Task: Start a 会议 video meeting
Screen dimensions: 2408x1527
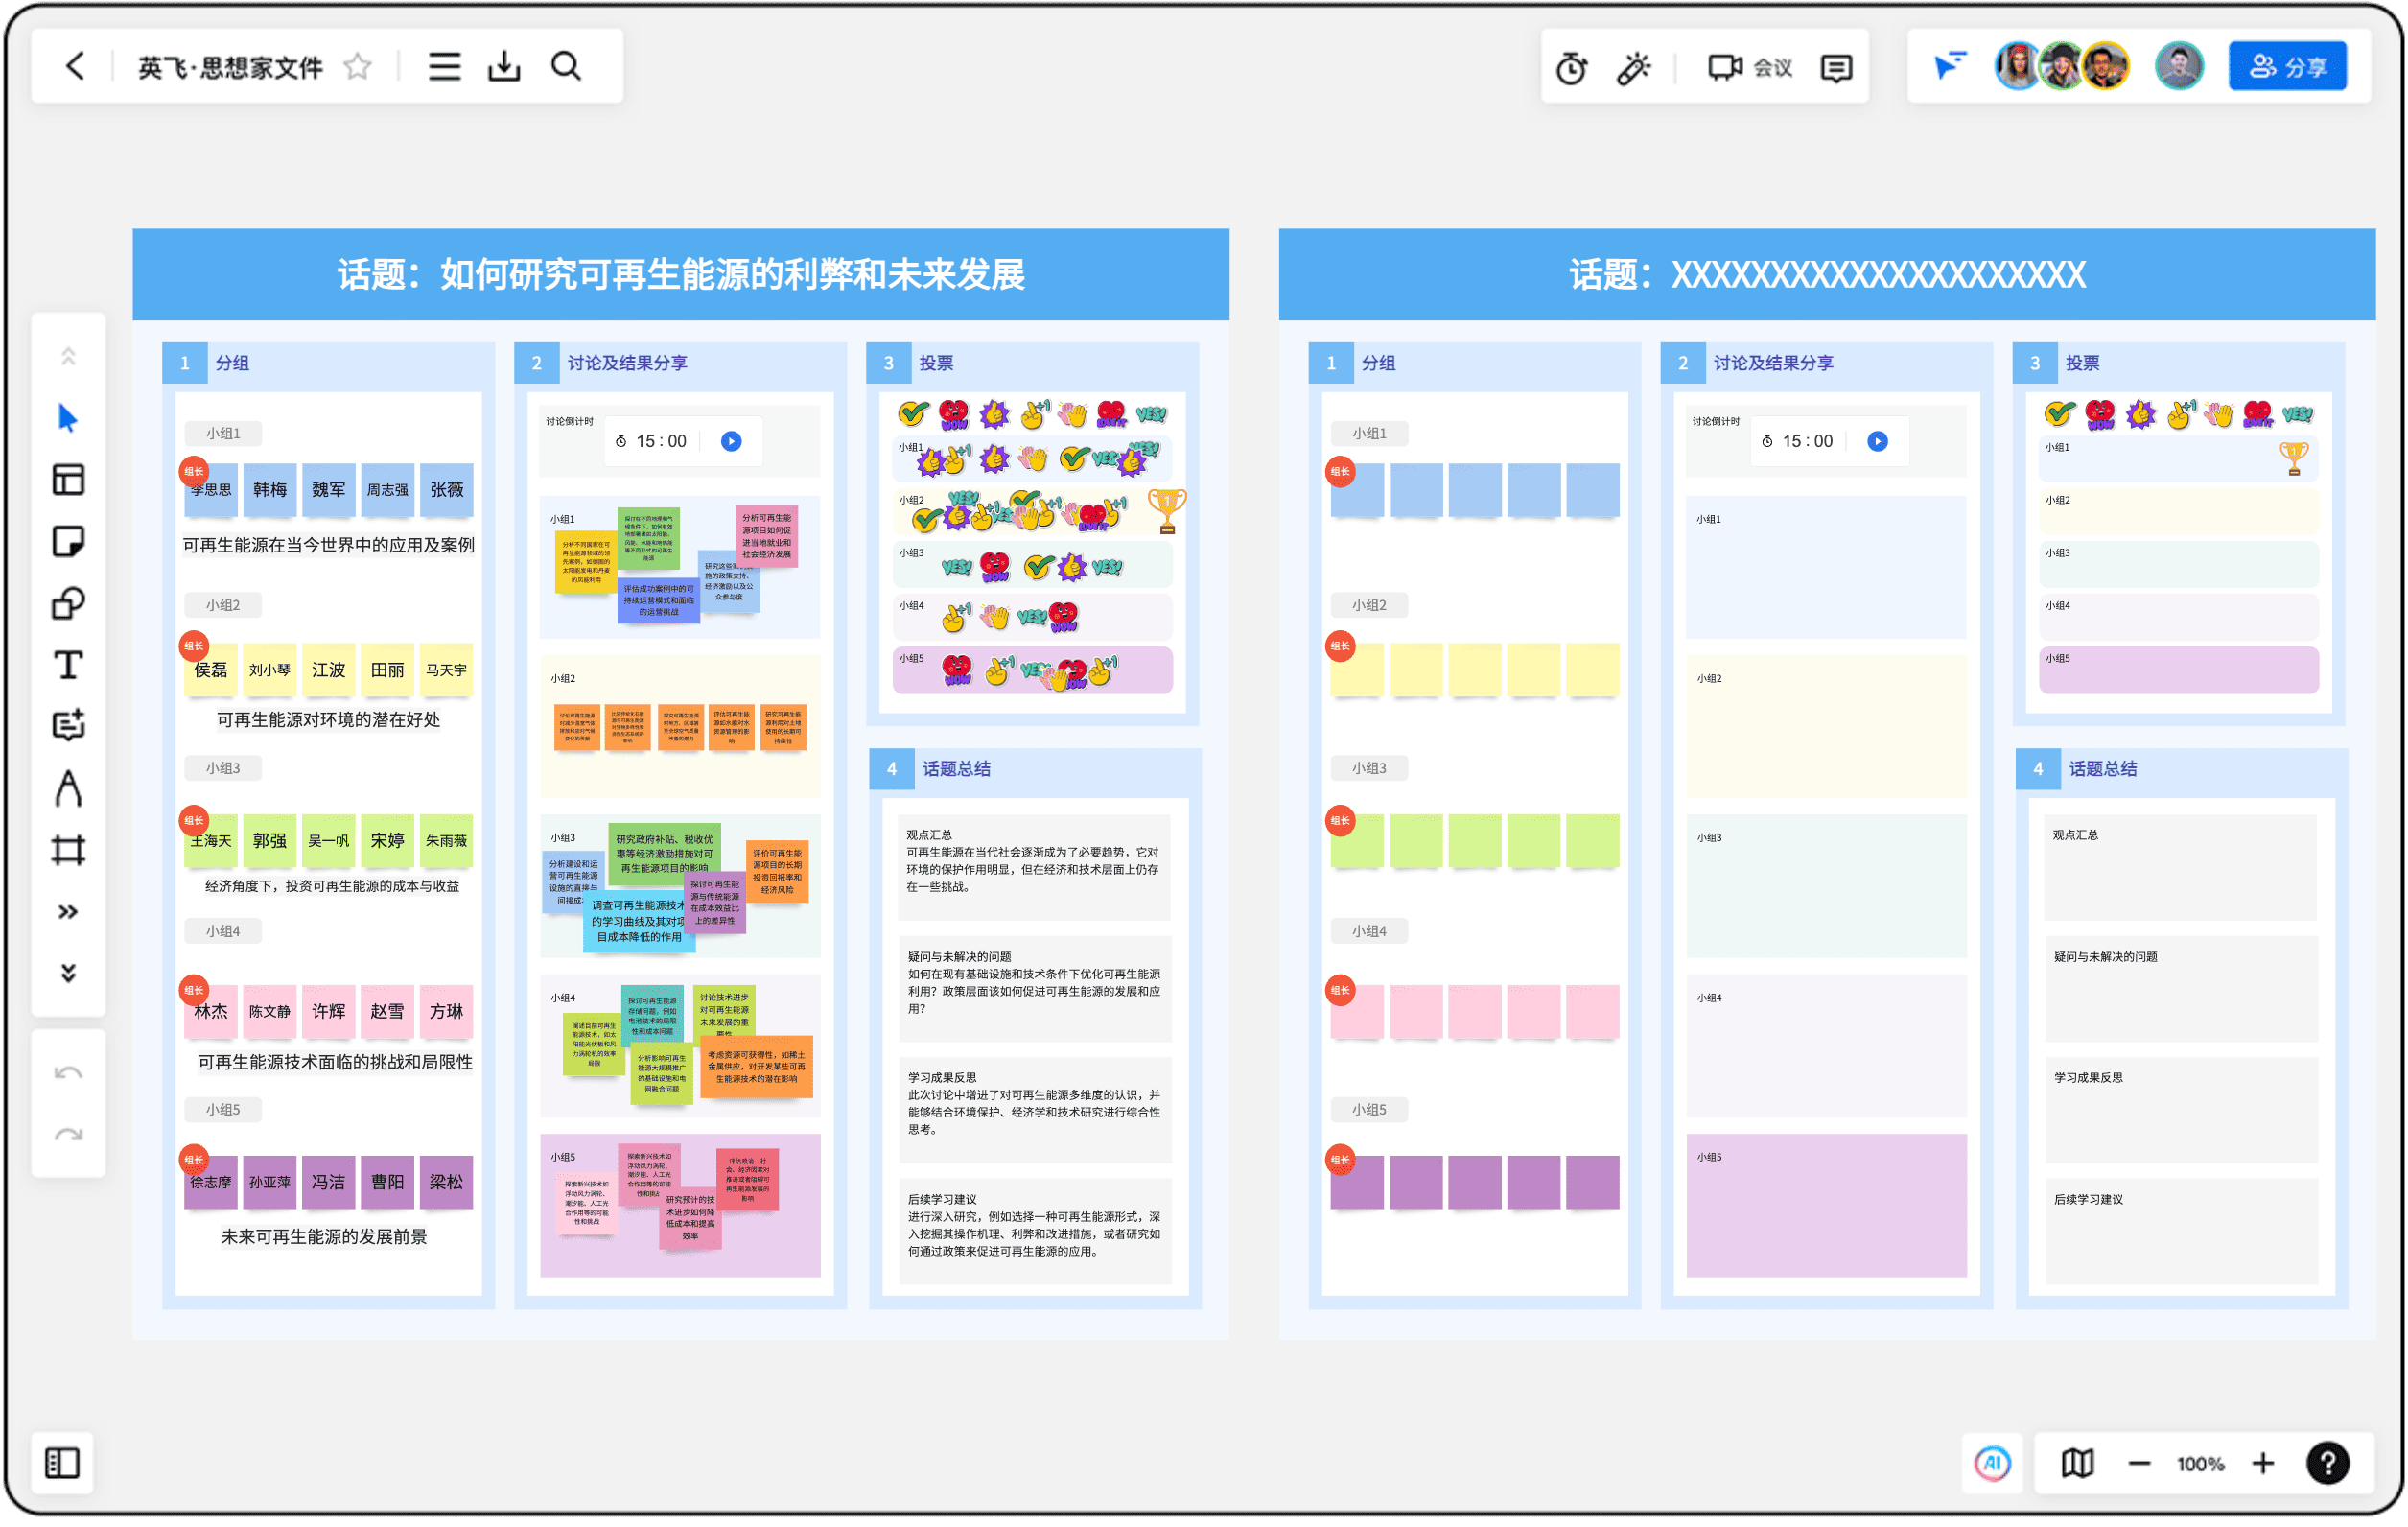Action: (1751, 68)
